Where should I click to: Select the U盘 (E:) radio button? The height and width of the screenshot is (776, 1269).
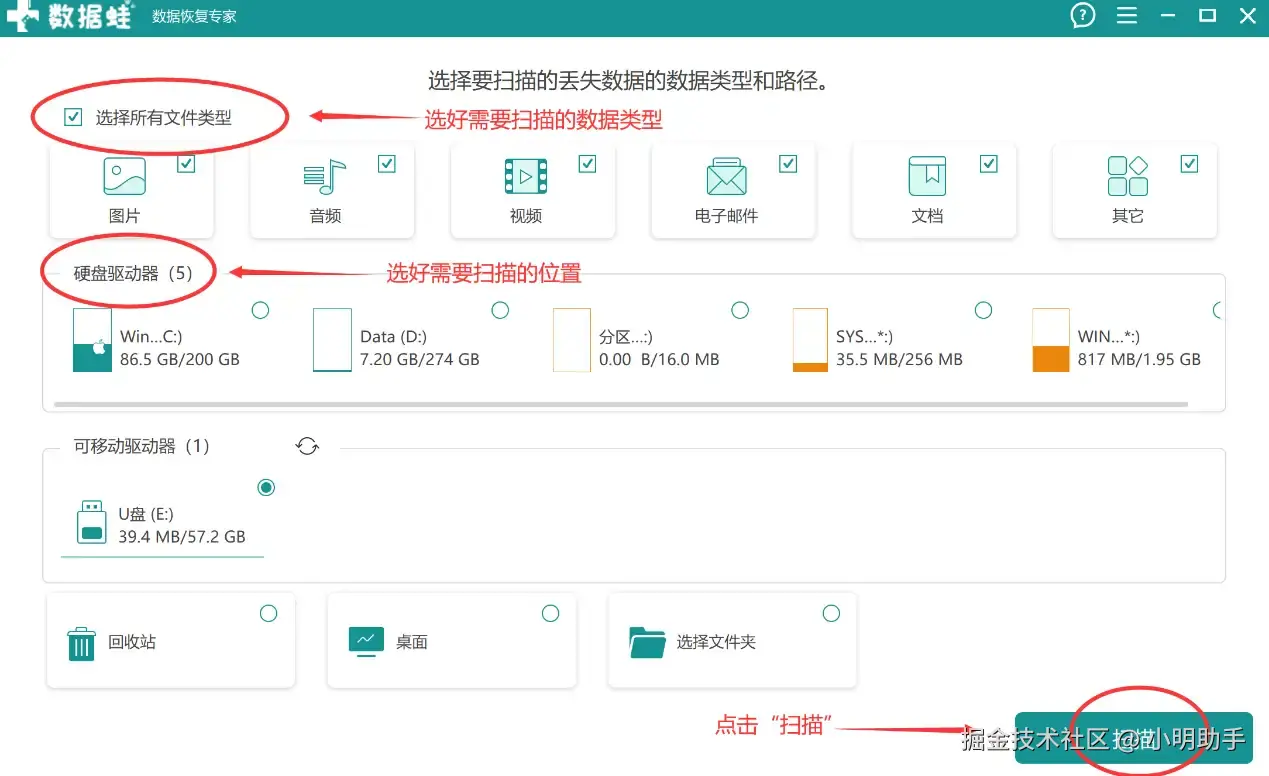pos(266,487)
